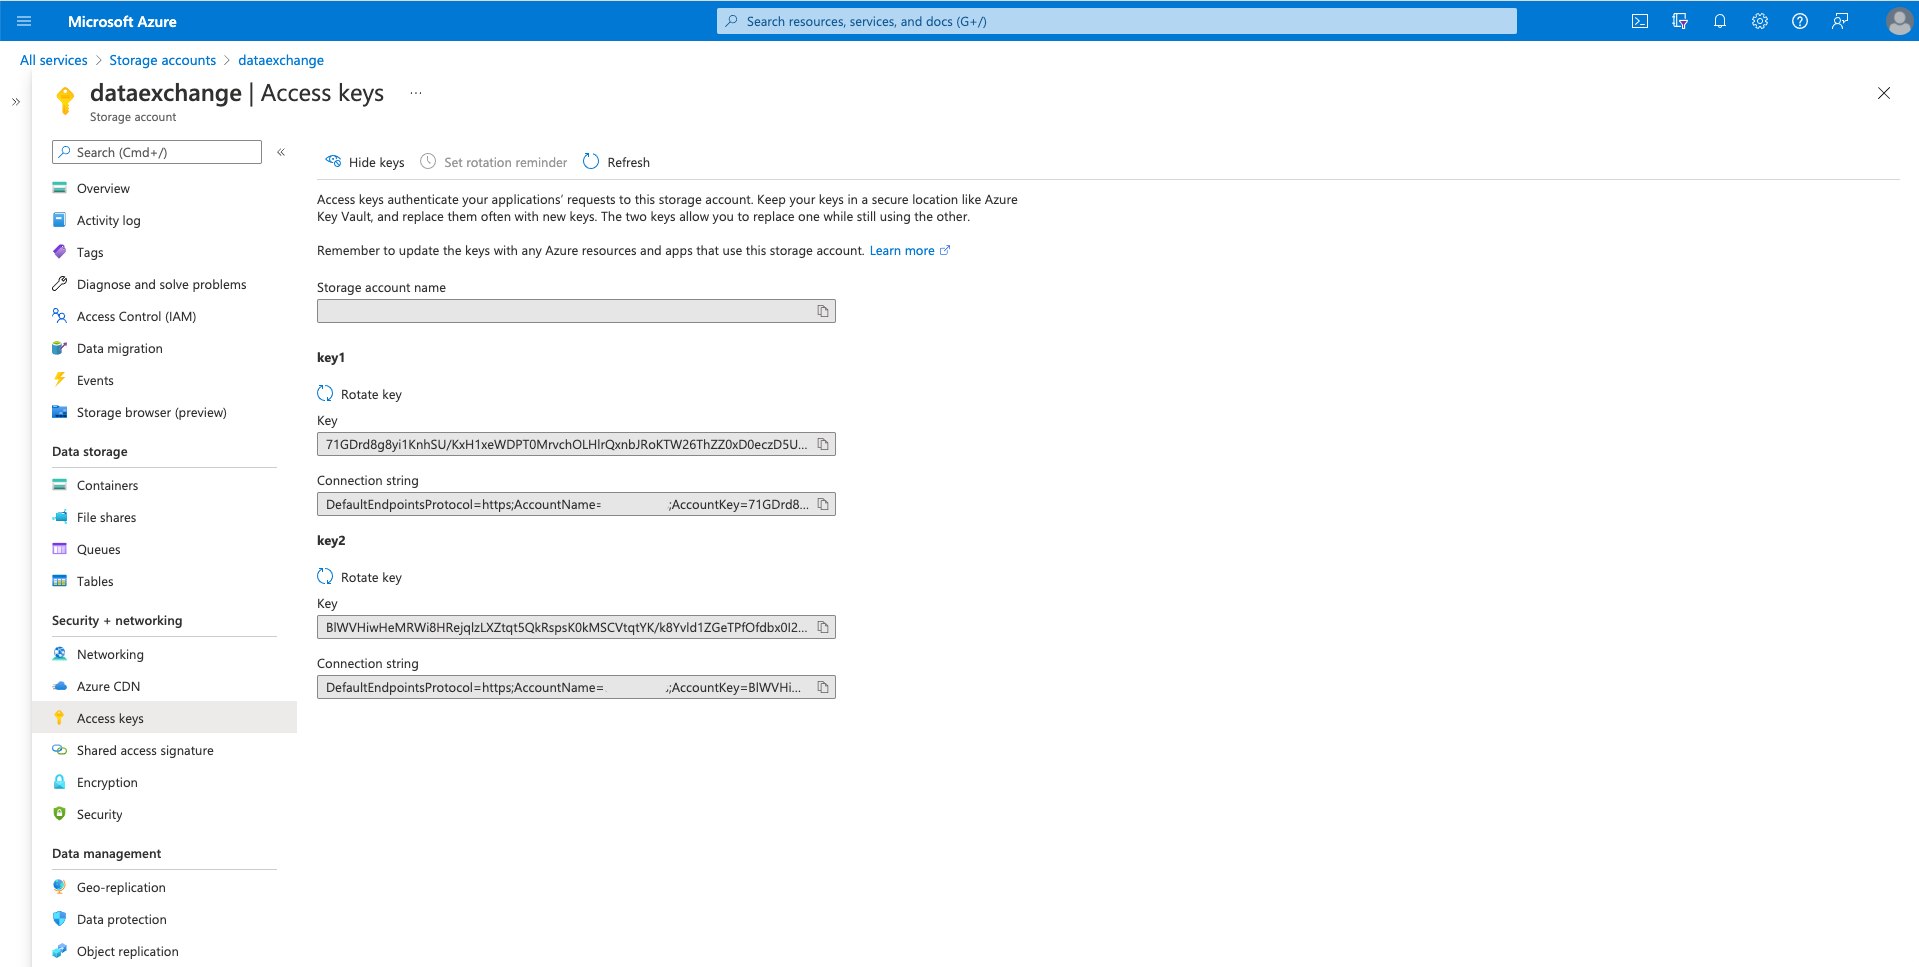Open portal settings gear
This screenshot has height=967, width=1919.
tap(1760, 21)
